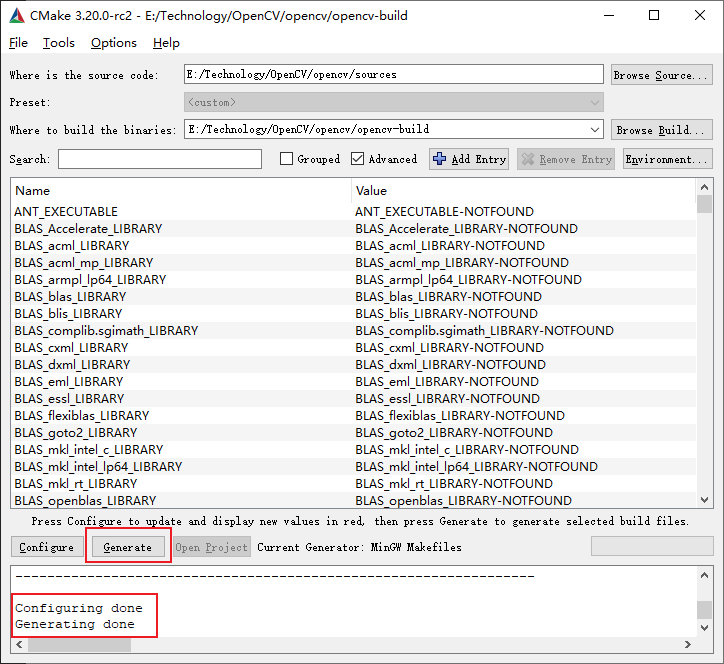Screen dimensions: 724x664
Task: Click the Browse Source button
Action: [x=661, y=75]
